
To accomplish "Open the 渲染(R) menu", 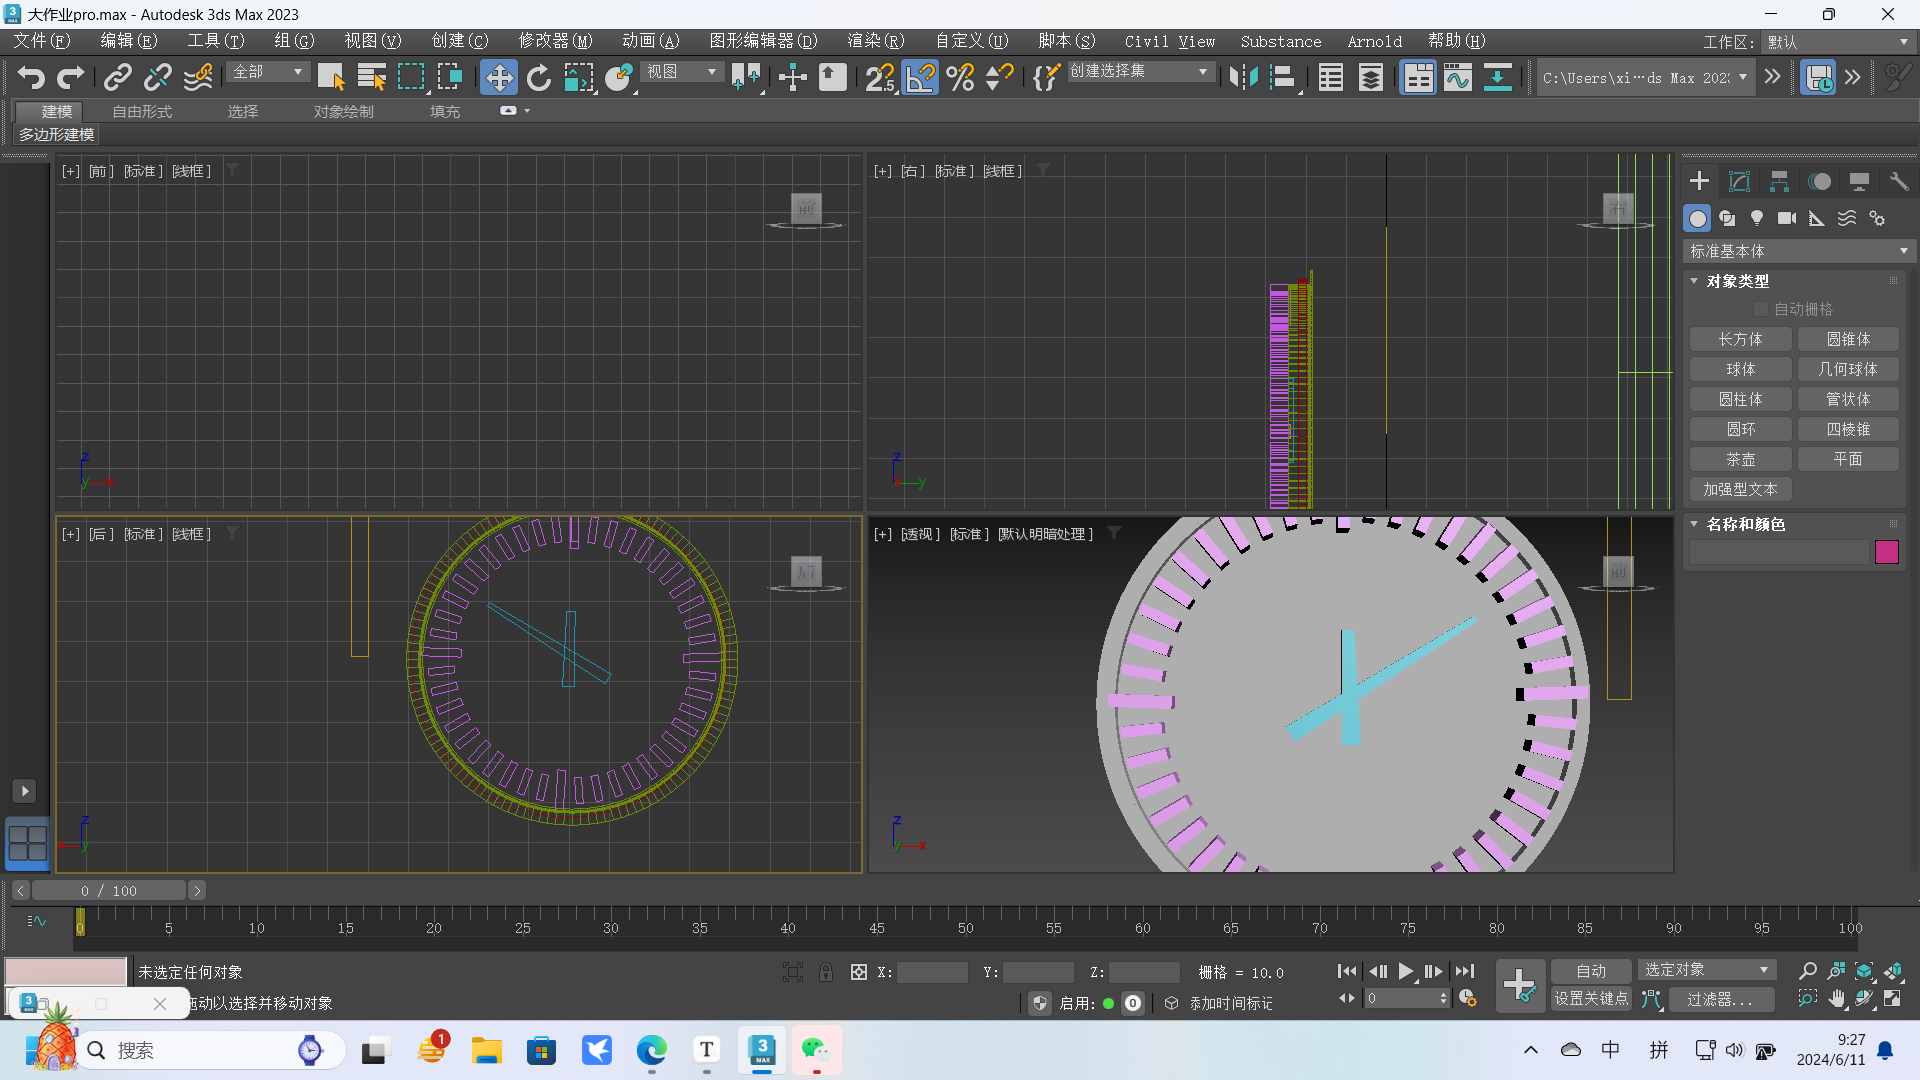I will click(x=875, y=41).
